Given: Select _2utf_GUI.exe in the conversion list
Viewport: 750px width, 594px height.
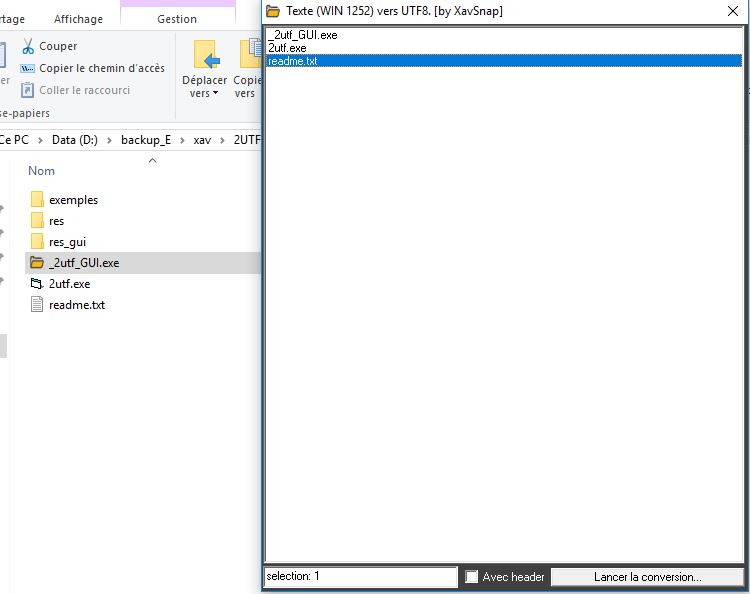Looking at the screenshot, I should (x=302, y=35).
